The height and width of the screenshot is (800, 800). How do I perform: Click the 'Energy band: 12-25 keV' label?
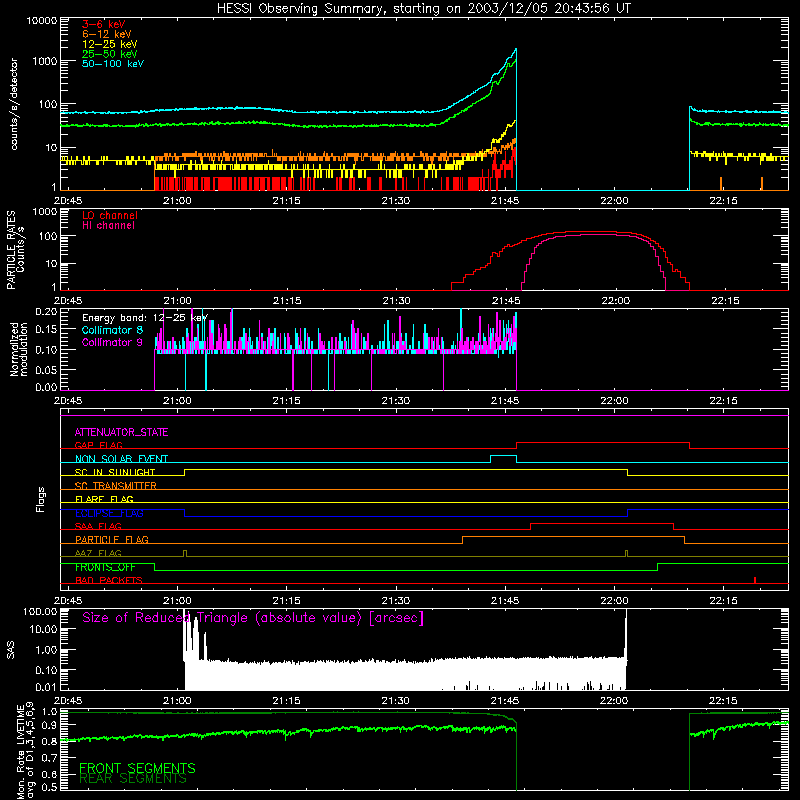(145, 318)
